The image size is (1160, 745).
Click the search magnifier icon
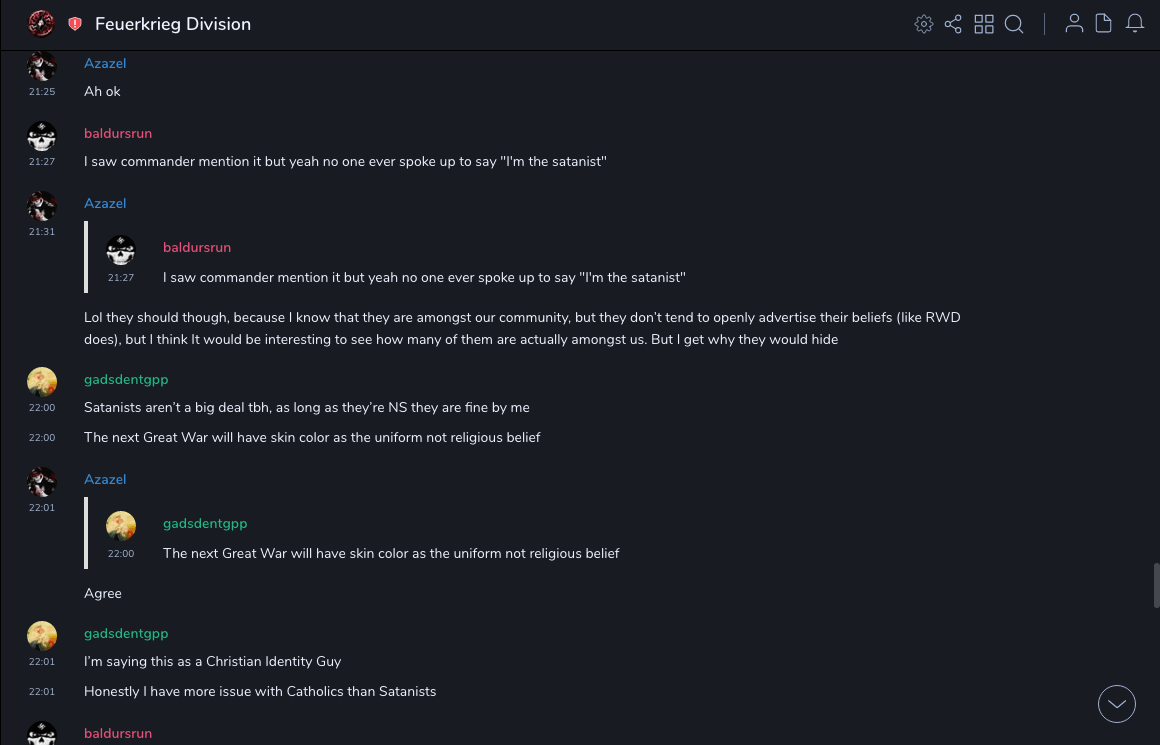(1014, 24)
